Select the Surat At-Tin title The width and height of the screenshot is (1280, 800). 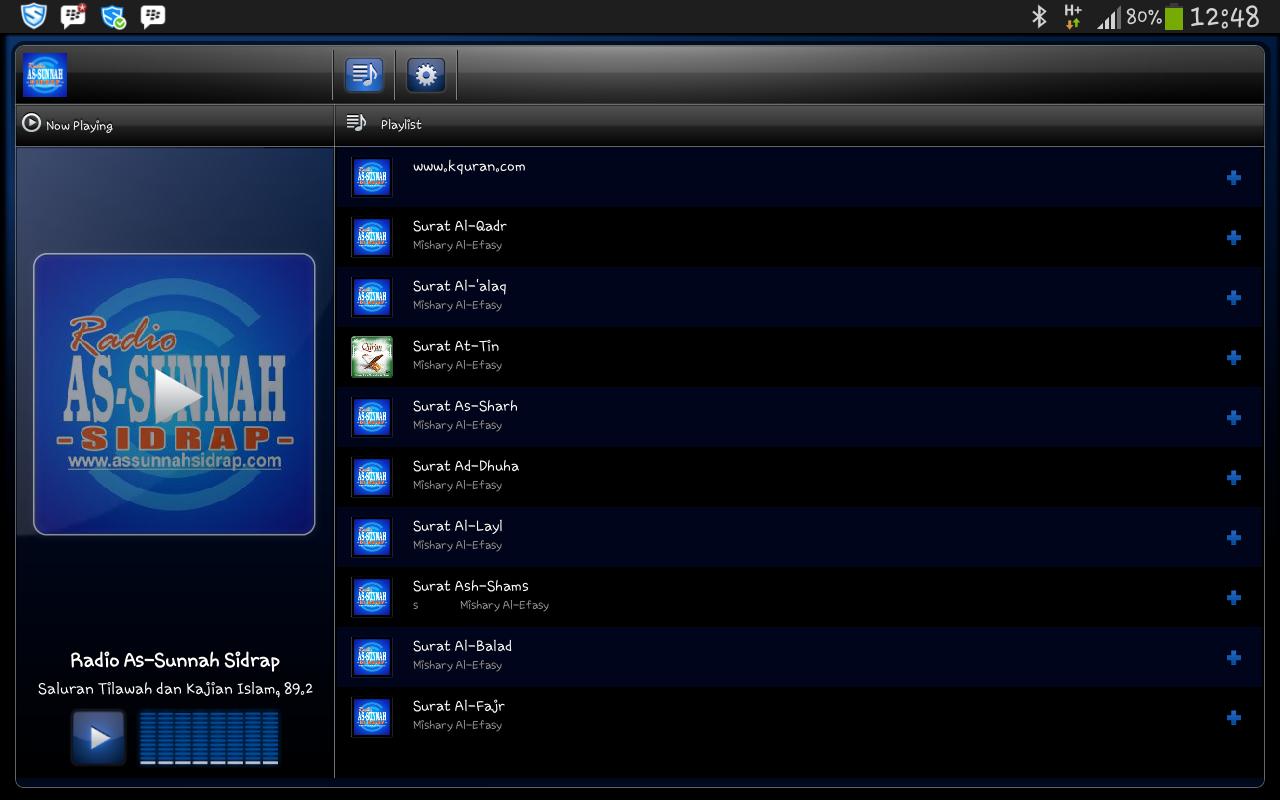tap(456, 346)
